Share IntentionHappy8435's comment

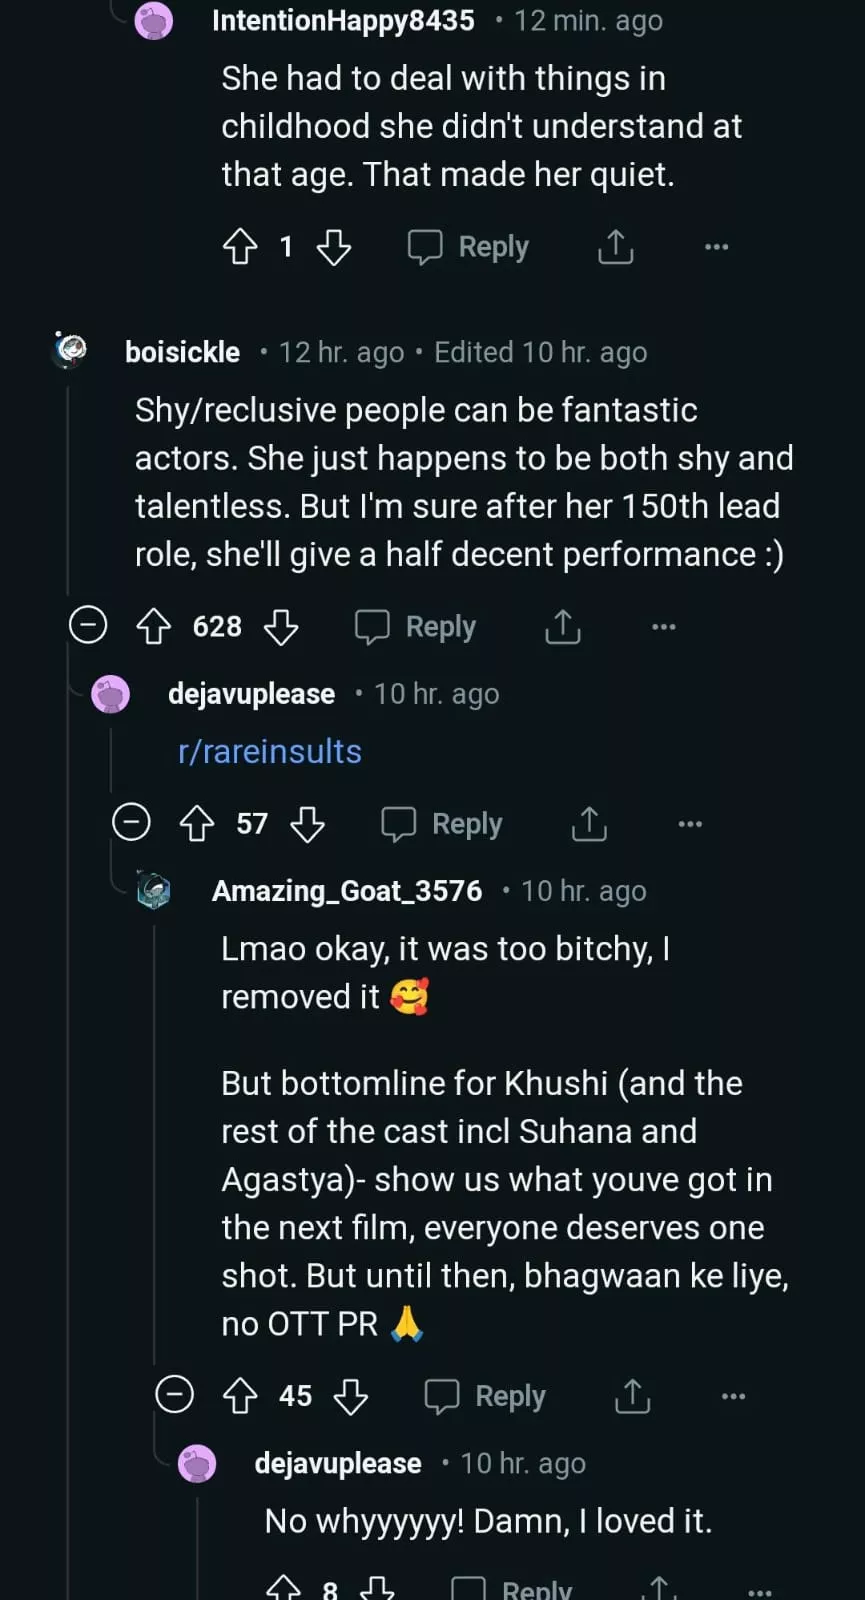point(616,247)
